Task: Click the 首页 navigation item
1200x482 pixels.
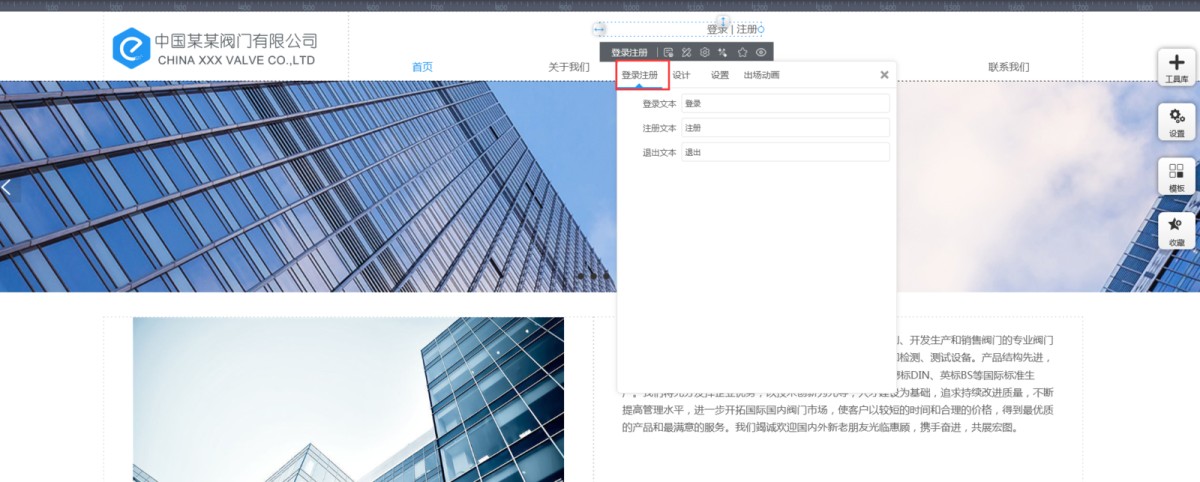Action: tap(422, 67)
